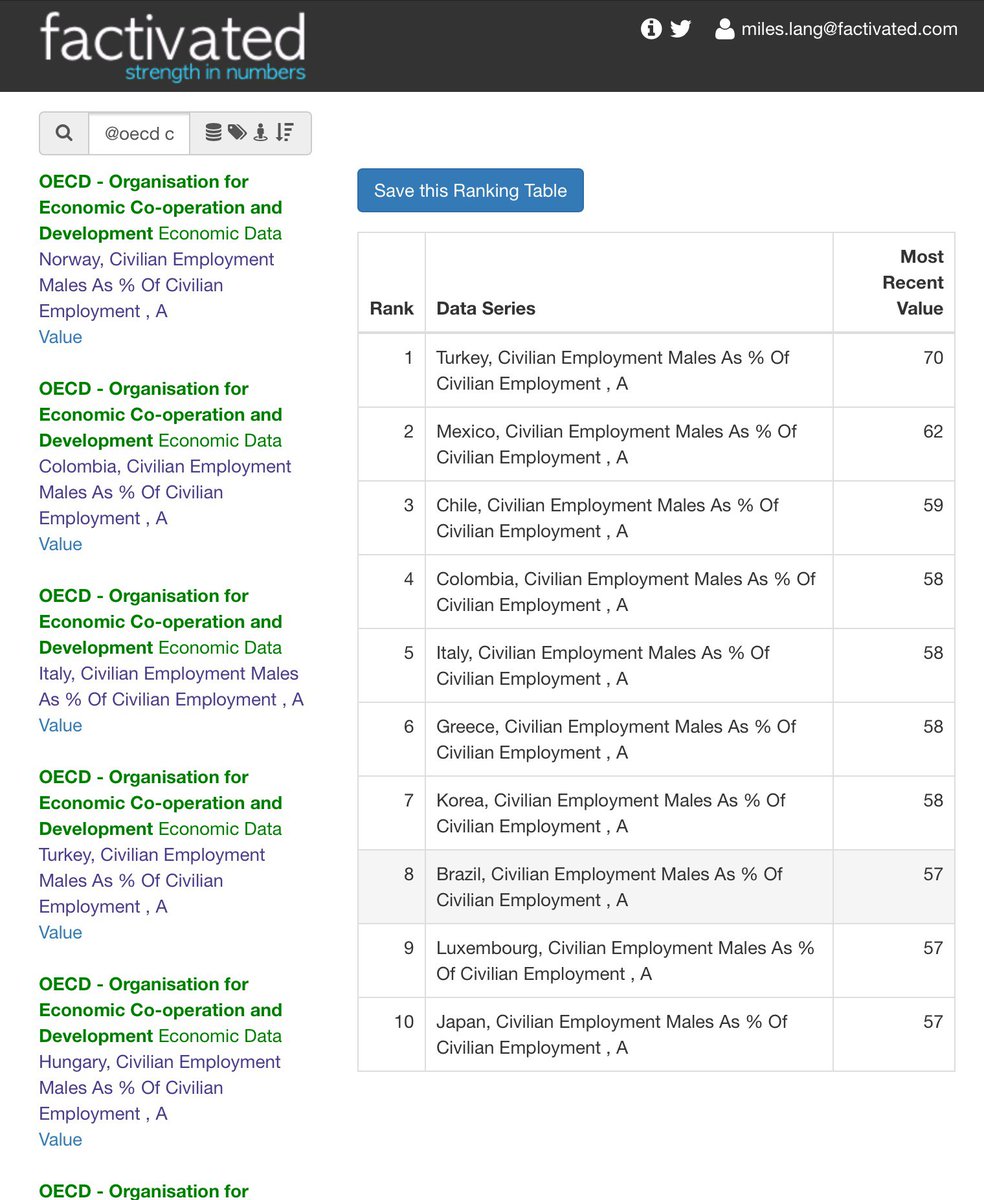Viewport: 984px width, 1200px height.
Task: Open miles.lang@factivated.com account link
Action: click(849, 29)
